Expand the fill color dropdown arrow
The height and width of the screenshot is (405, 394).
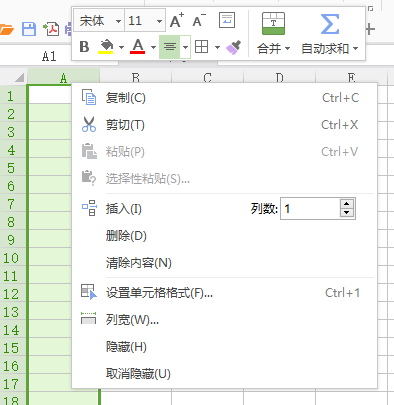click(121, 47)
